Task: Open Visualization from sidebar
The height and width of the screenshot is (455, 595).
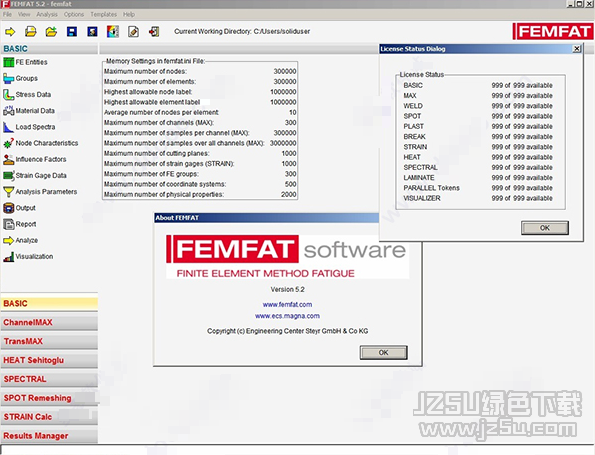Action: [x=28, y=257]
